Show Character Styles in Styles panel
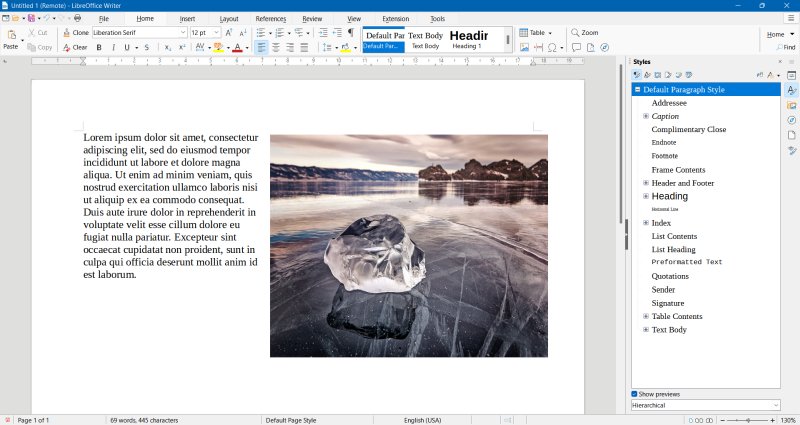Image resolution: width=800 pixels, height=425 pixels. pyautogui.click(x=647, y=75)
